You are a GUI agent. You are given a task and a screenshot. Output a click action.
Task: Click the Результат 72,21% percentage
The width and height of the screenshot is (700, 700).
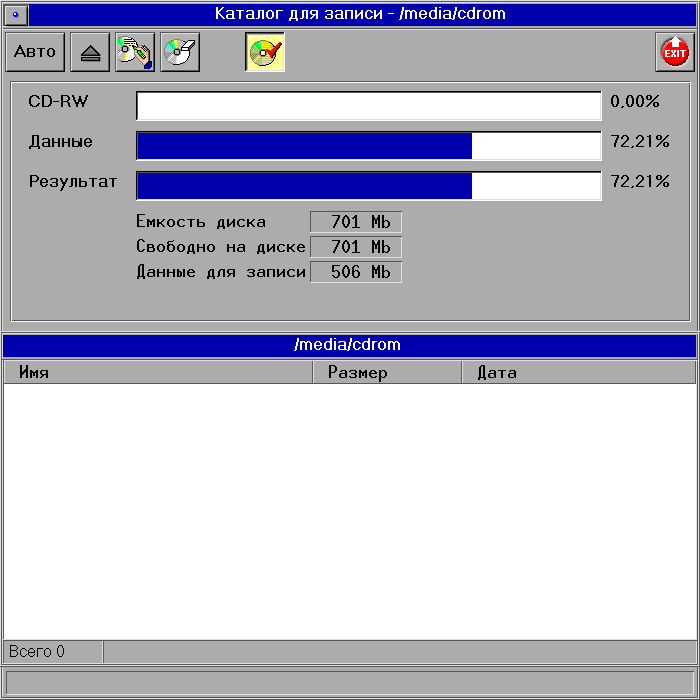pyautogui.click(x=640, y=181)
